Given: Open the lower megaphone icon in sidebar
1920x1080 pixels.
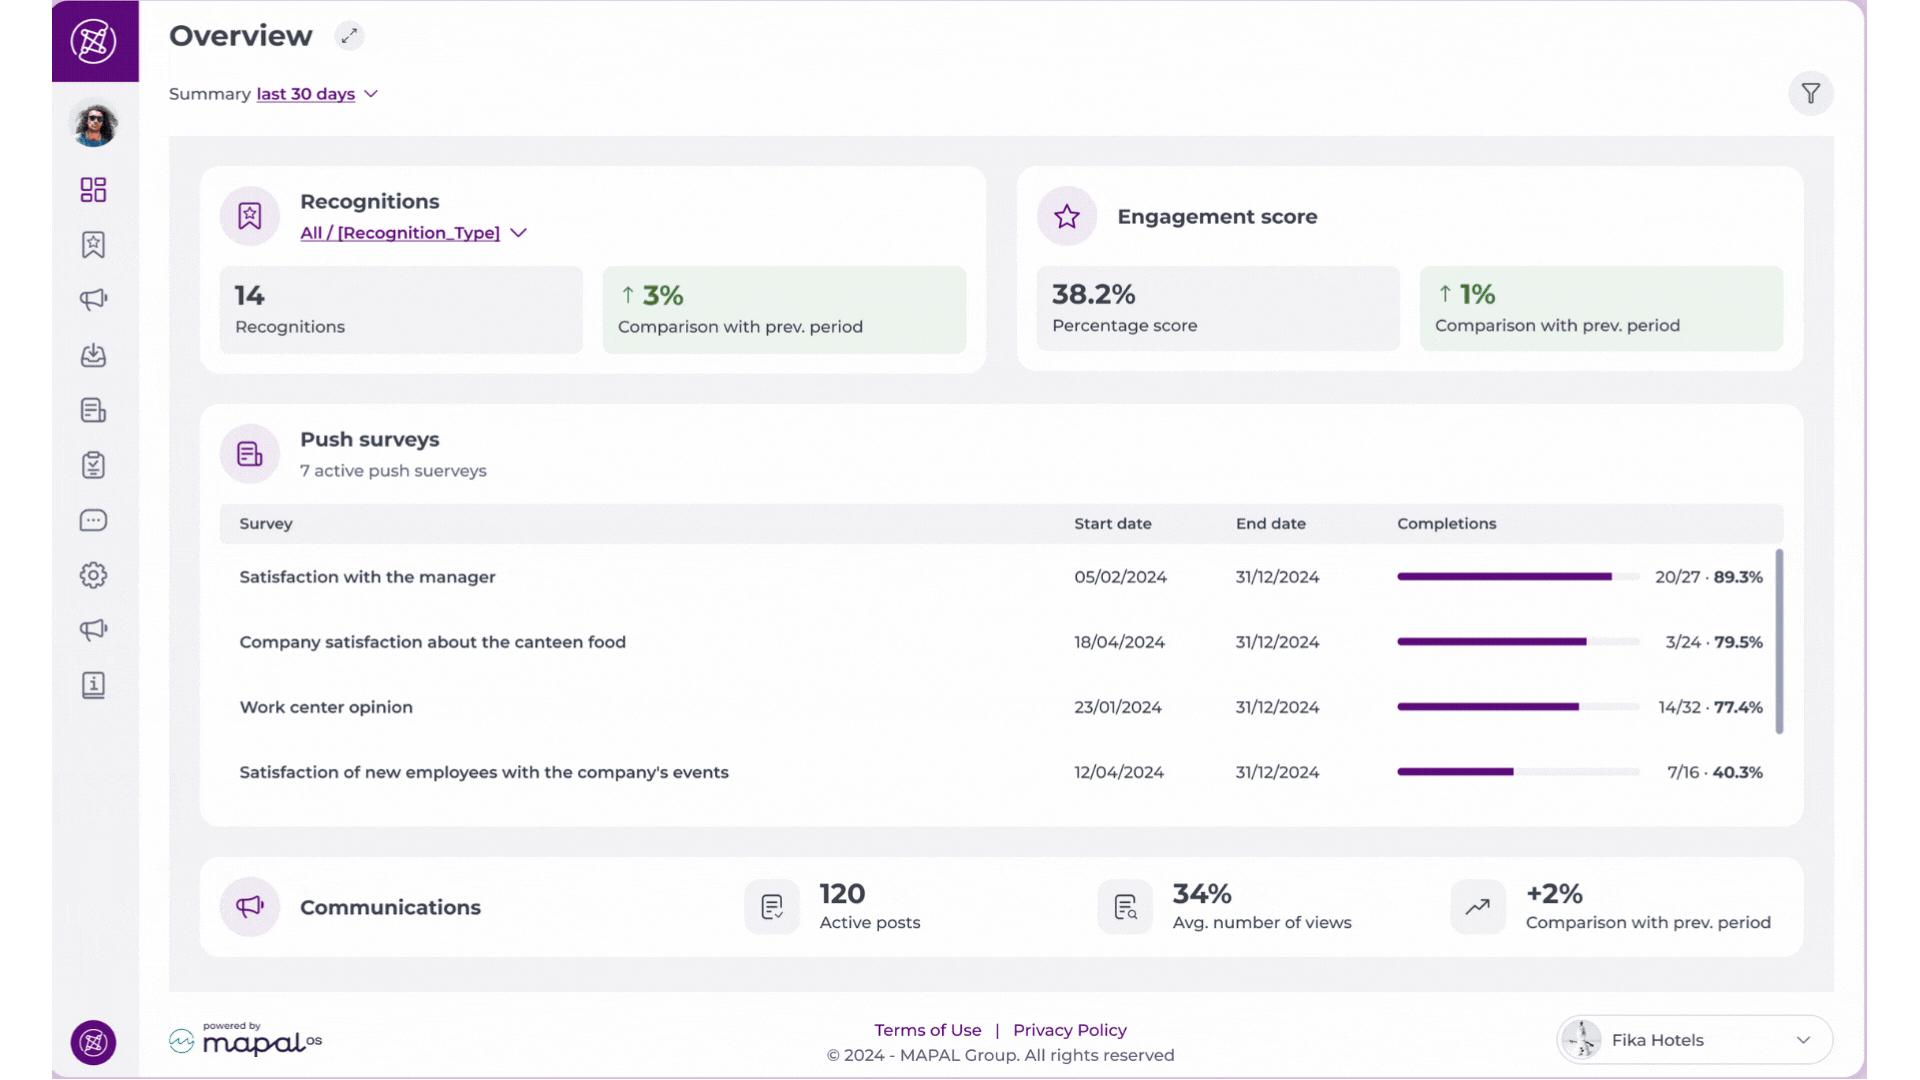Looking at the screenshot, I should 93,629.
